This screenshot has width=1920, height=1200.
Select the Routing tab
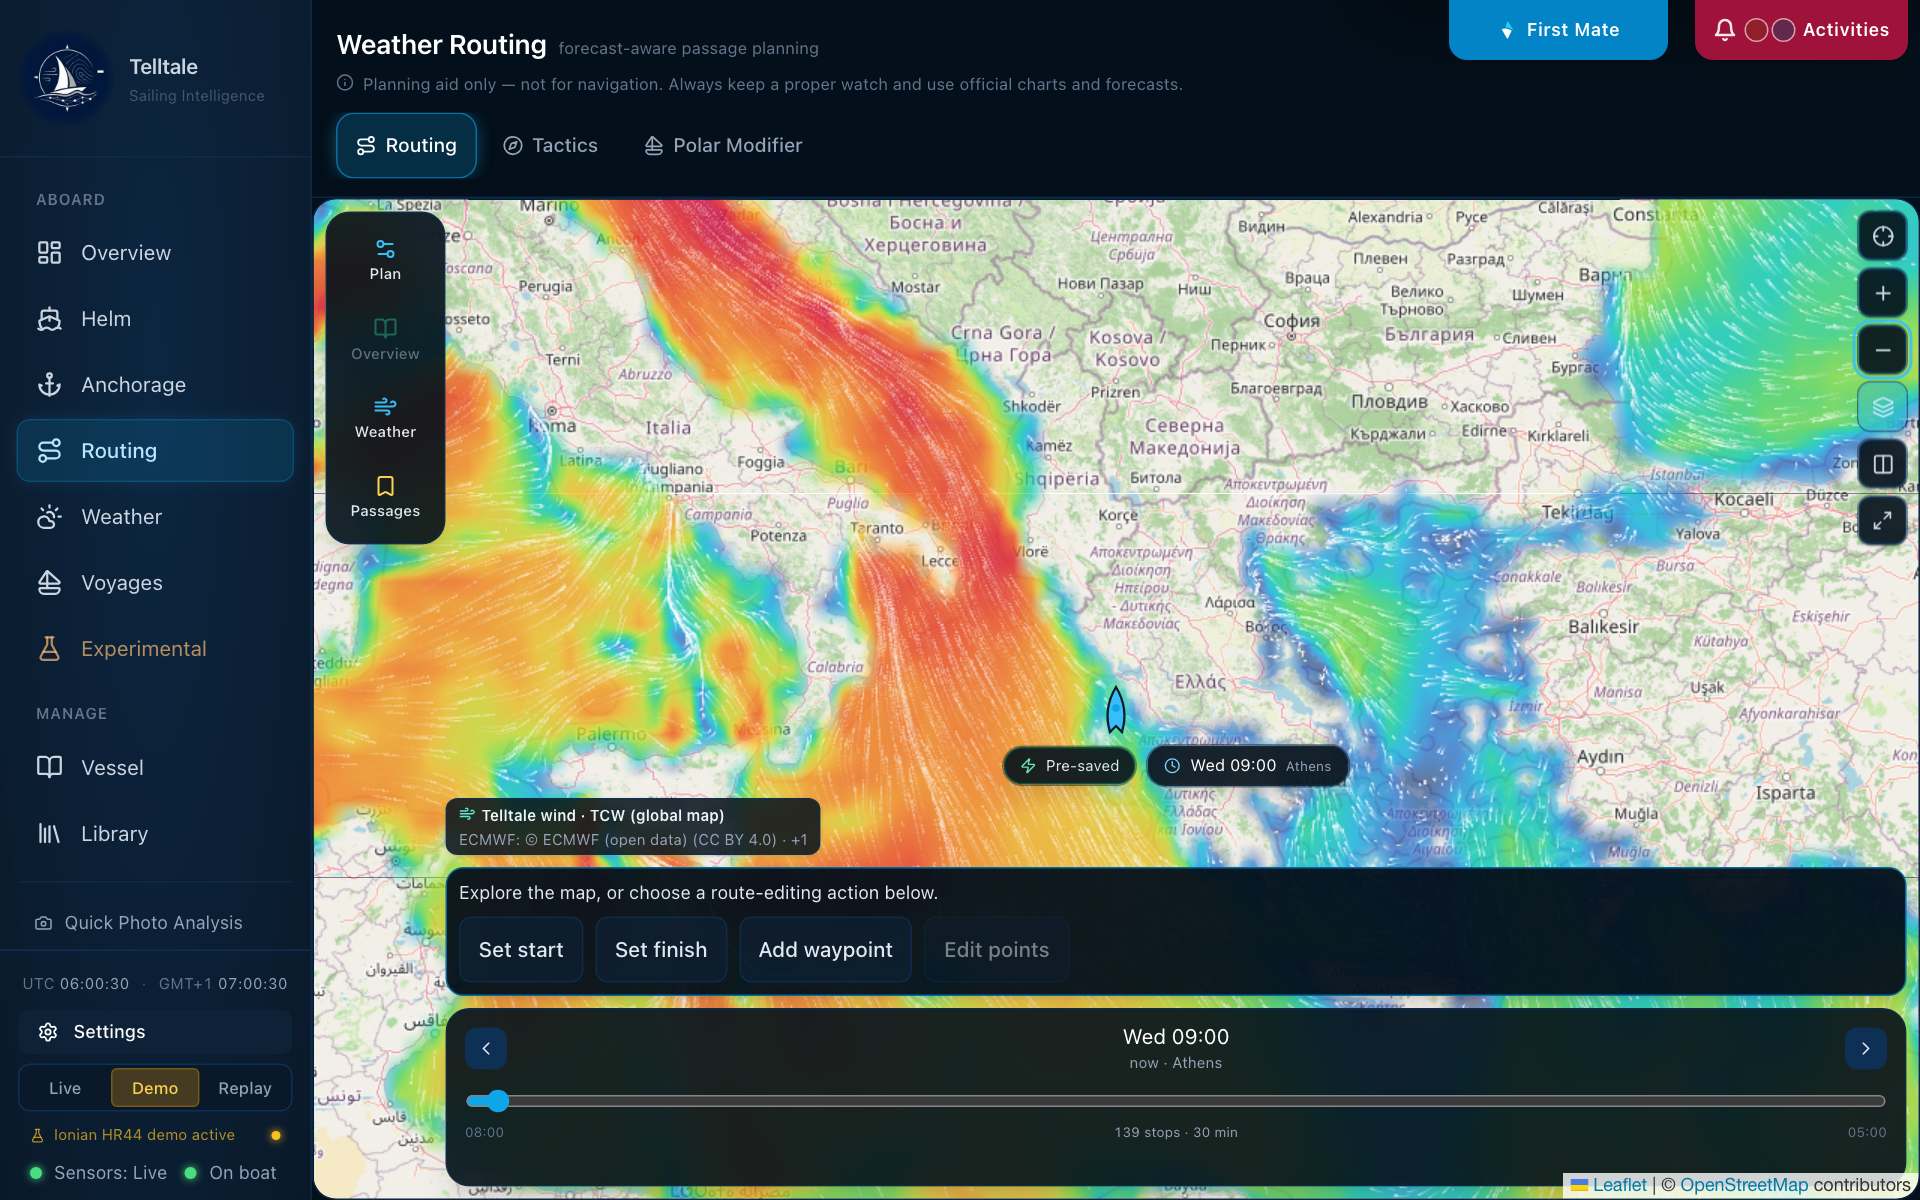pyautogui.click(x=406, y=146)
